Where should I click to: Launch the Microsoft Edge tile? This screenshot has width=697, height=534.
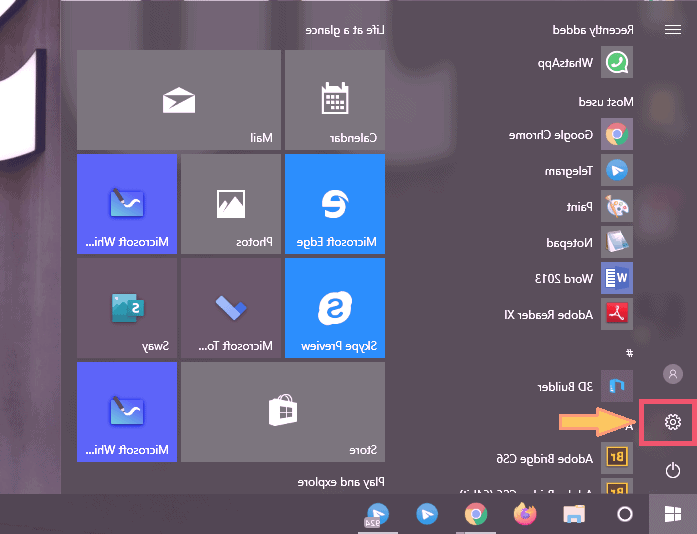tap(335, 204)
